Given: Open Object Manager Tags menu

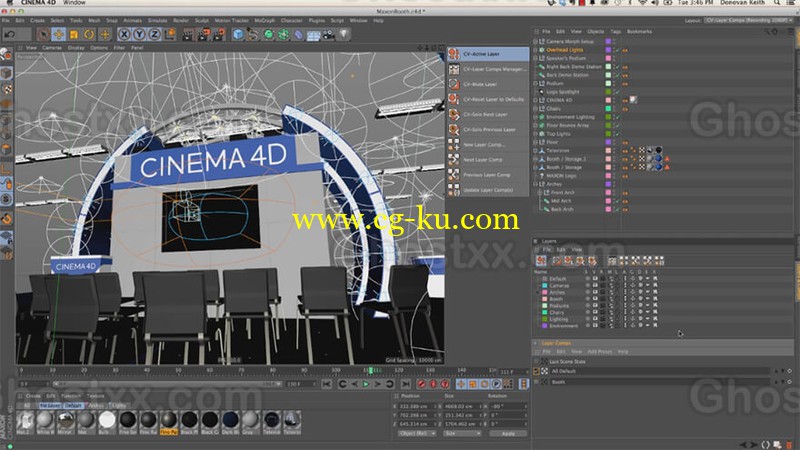Looking at the screenshot, I should [x=616, y=32].
